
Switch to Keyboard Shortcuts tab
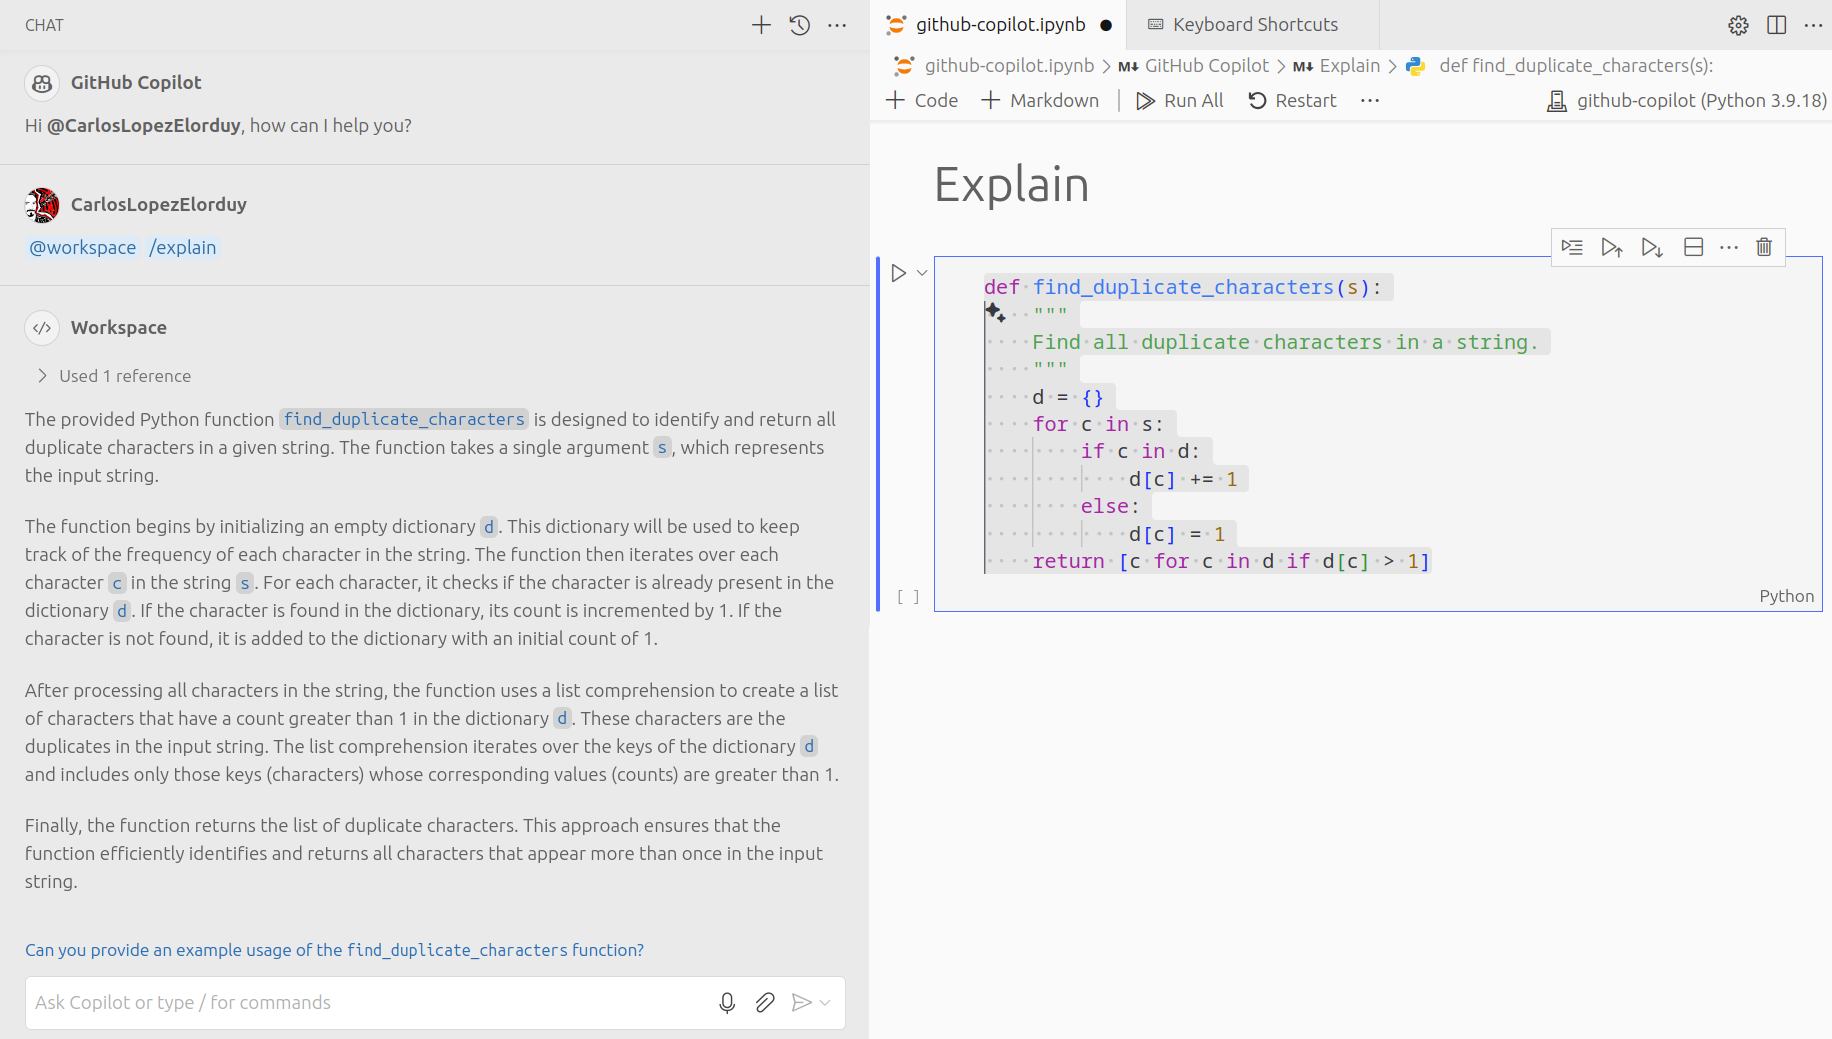pyautogui.click(x=1254, y=25)
